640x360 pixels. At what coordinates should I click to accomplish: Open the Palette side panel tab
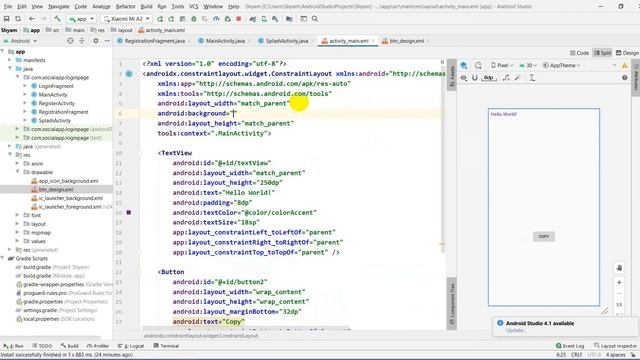452,75
